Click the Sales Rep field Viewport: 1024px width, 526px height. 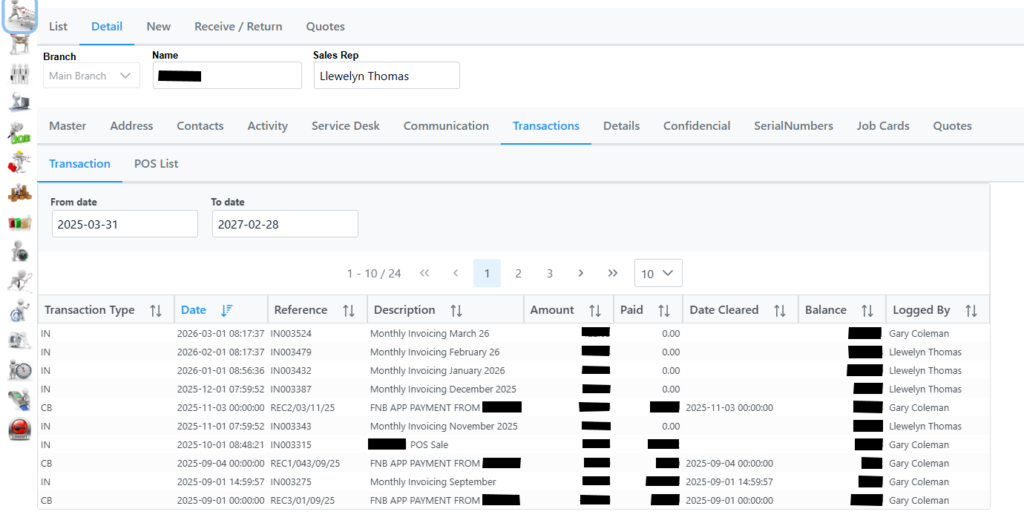[x=386, y=76]
